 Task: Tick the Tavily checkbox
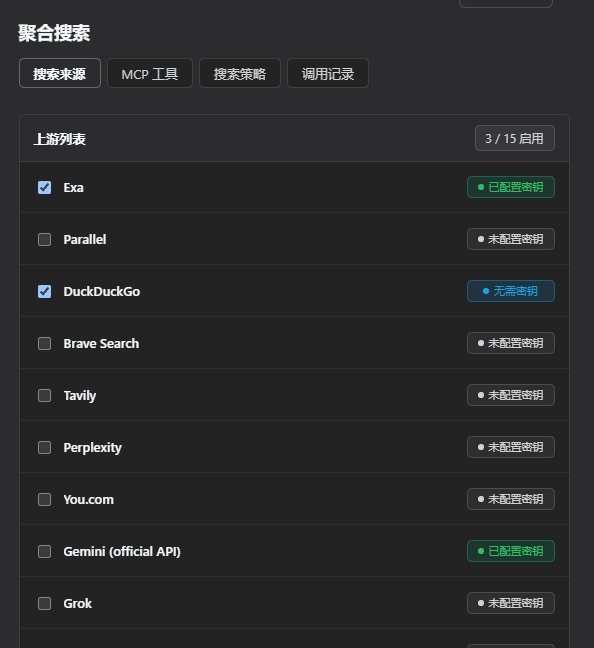[44, 395]
